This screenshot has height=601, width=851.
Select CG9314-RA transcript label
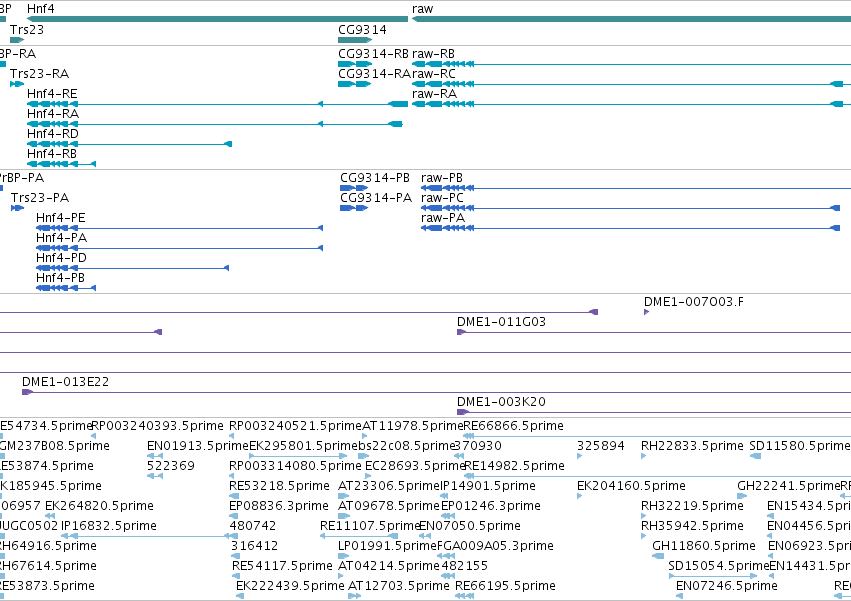click(x=374, y=74)
